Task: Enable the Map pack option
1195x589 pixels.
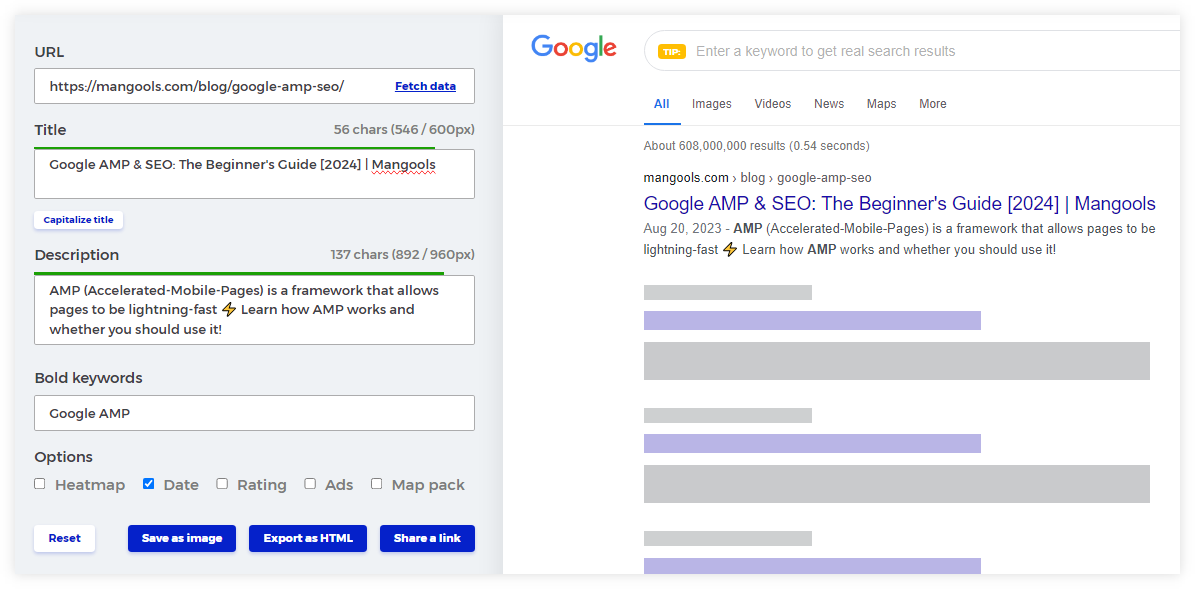Action: pyautogui.click(x=376, y=483)
